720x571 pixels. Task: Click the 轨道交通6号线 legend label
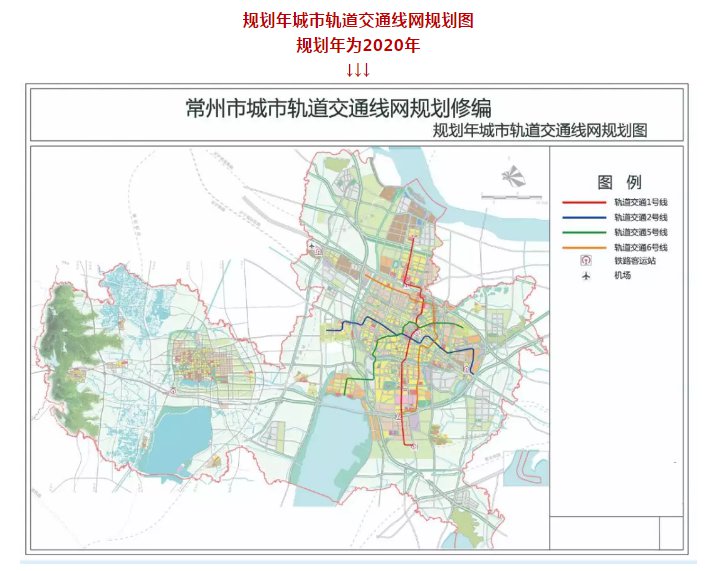pyautogui.click(x=641, y=246)
